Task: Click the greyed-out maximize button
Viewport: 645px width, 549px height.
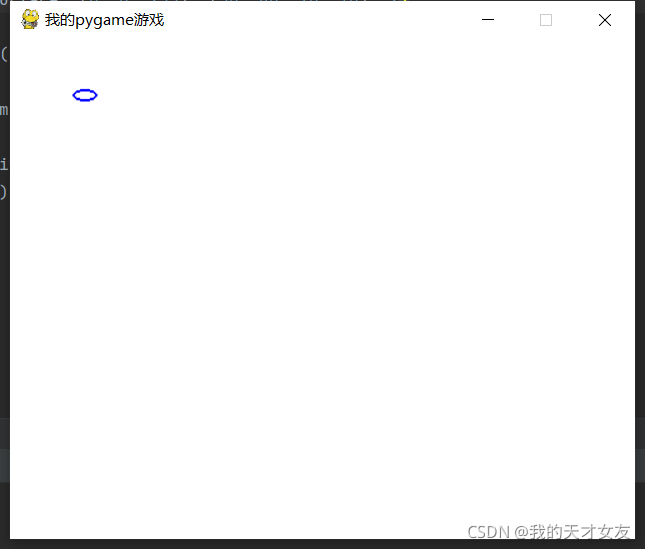Action: click(x=546, y=20)
